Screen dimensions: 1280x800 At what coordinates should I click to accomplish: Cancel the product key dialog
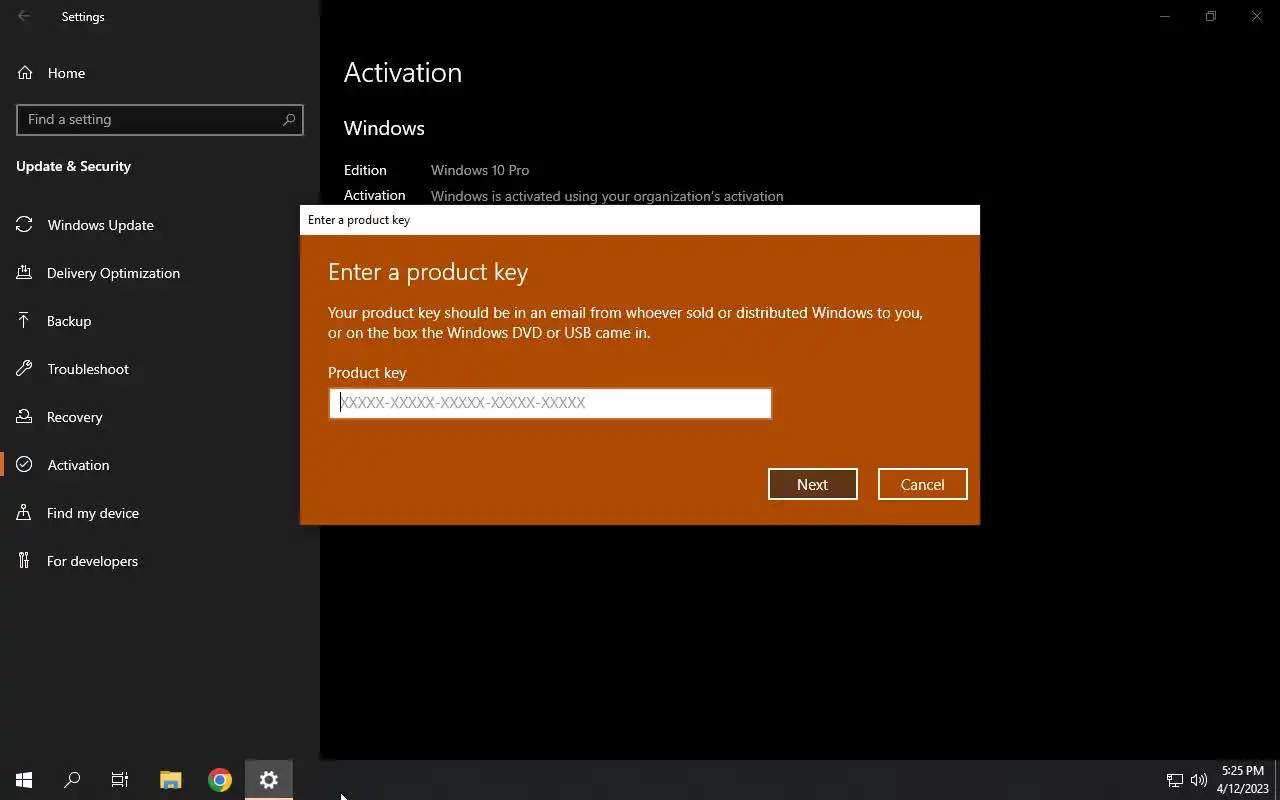(x=922, y=484)
